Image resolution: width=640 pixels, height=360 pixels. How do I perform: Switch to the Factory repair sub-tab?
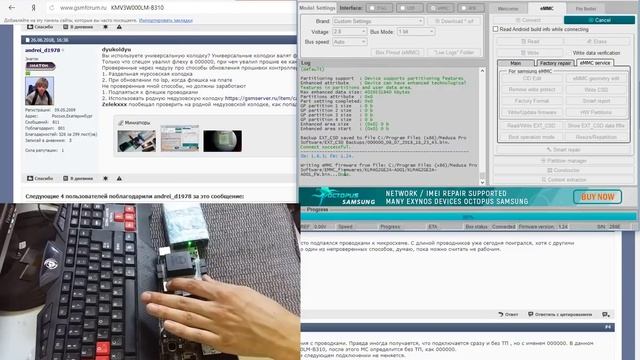(555, 63)
